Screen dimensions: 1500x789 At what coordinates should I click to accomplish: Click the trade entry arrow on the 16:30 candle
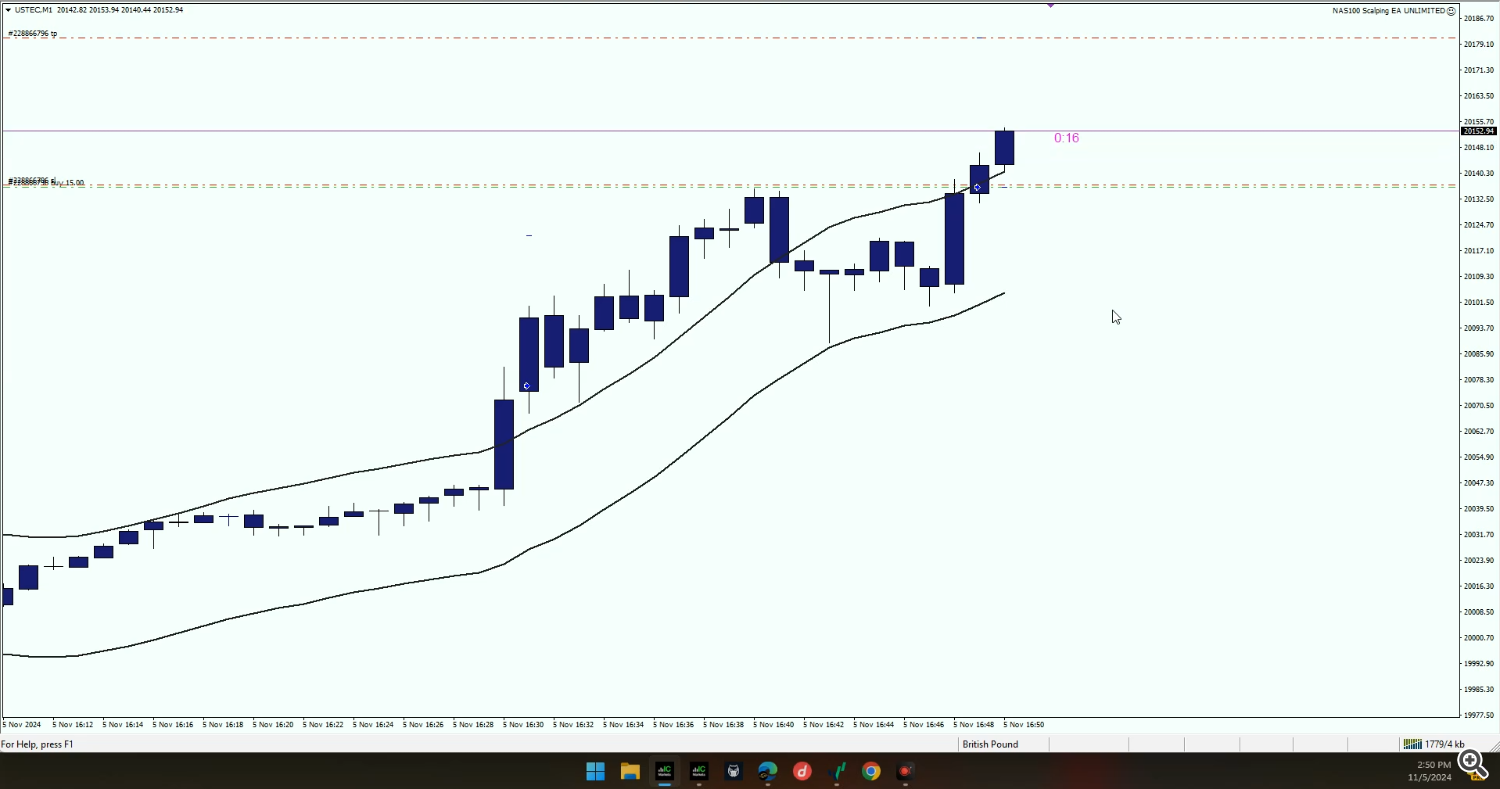tap(526, 386)
